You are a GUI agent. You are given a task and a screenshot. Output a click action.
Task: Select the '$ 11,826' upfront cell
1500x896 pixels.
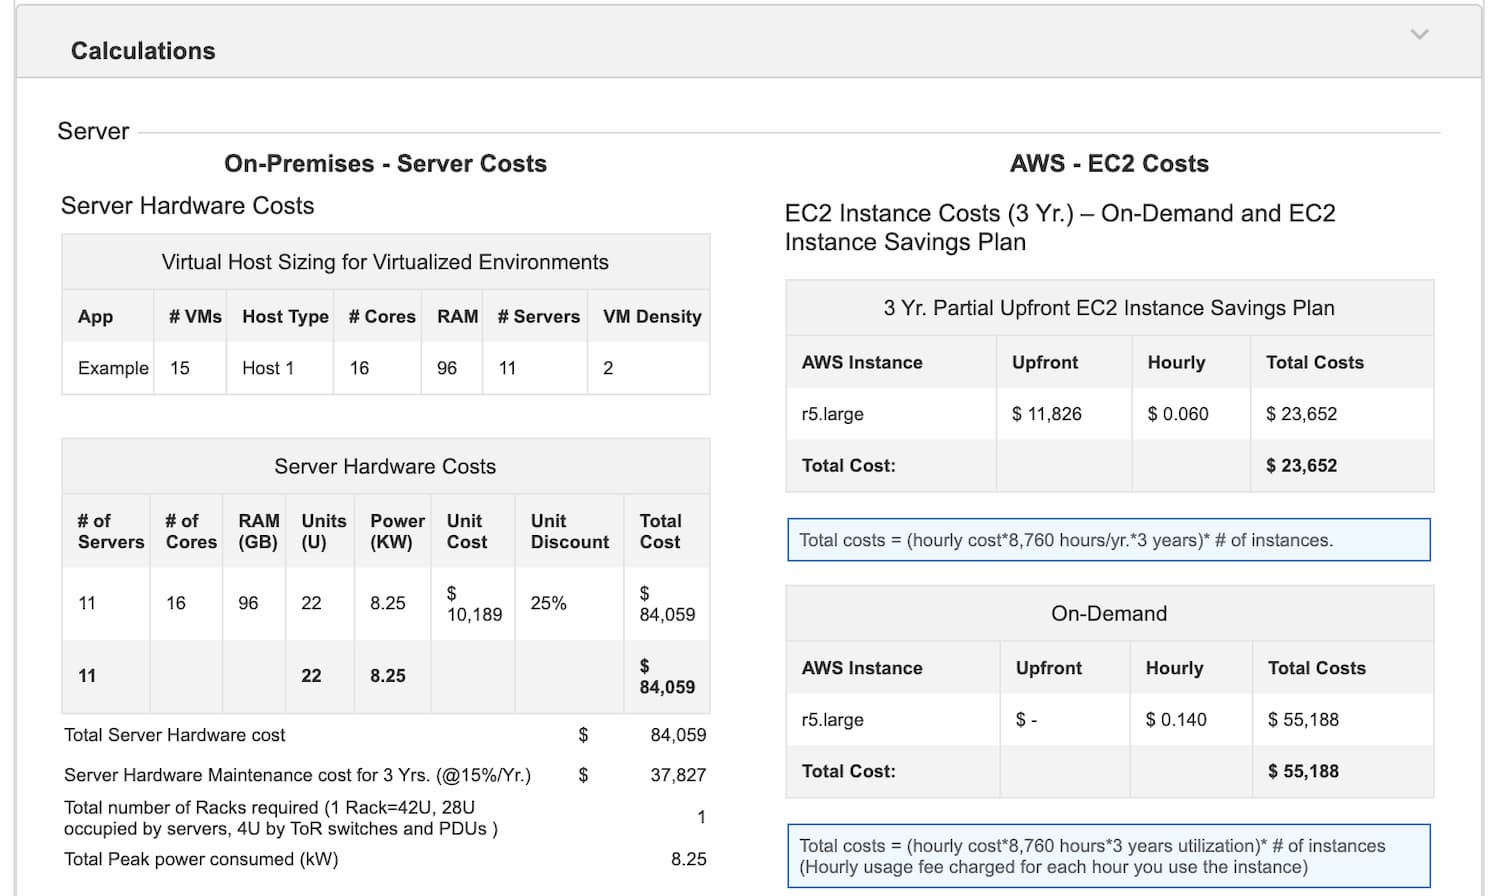pyautogui.click(x=1046, y=414)
